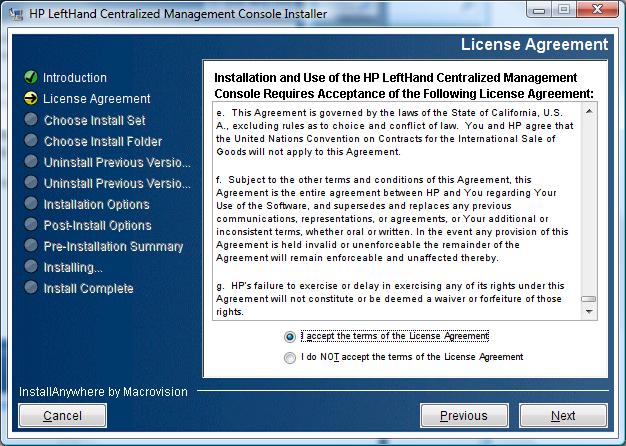Click the gray bullet beside Installation Options

point(31,203)
